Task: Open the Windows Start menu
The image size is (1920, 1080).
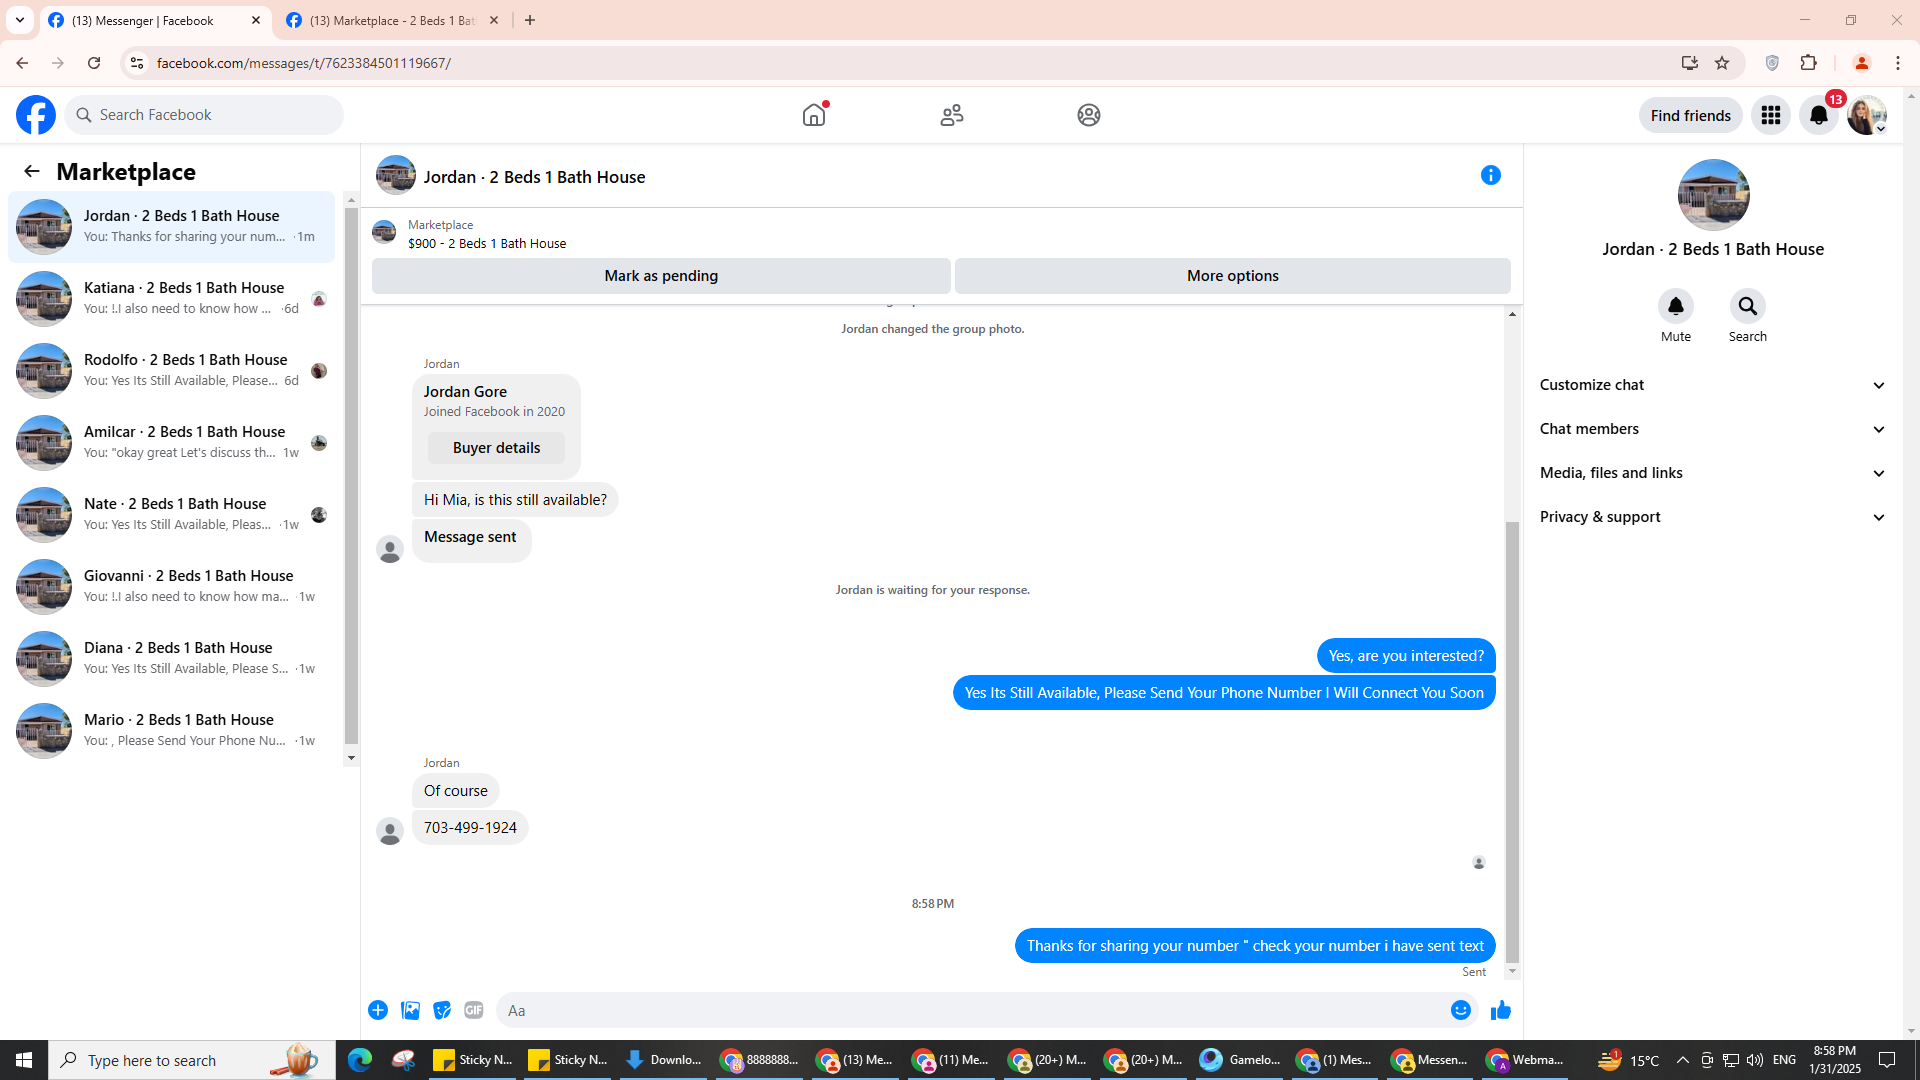Action: pyautogui.click(x=24, y=1060)
